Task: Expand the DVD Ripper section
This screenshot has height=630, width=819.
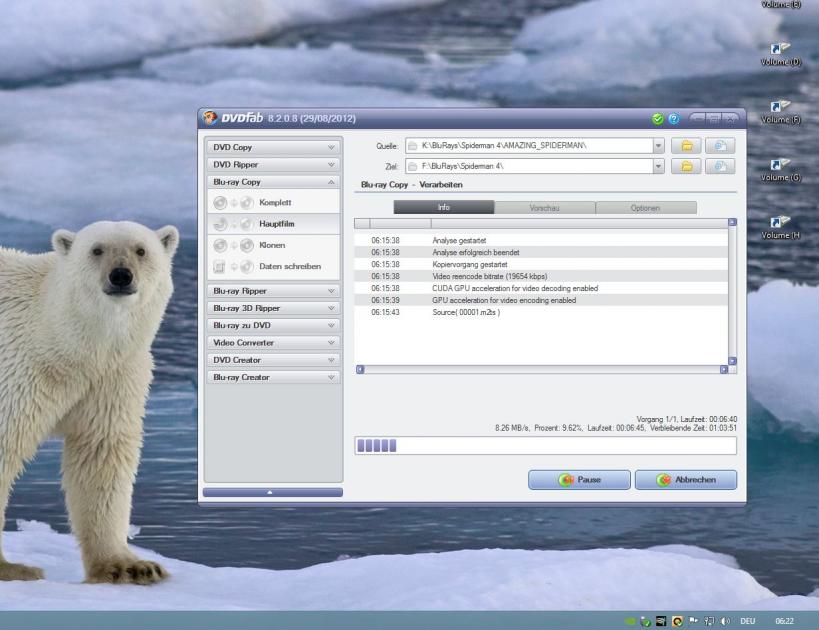Action: [x=273, y=165]
